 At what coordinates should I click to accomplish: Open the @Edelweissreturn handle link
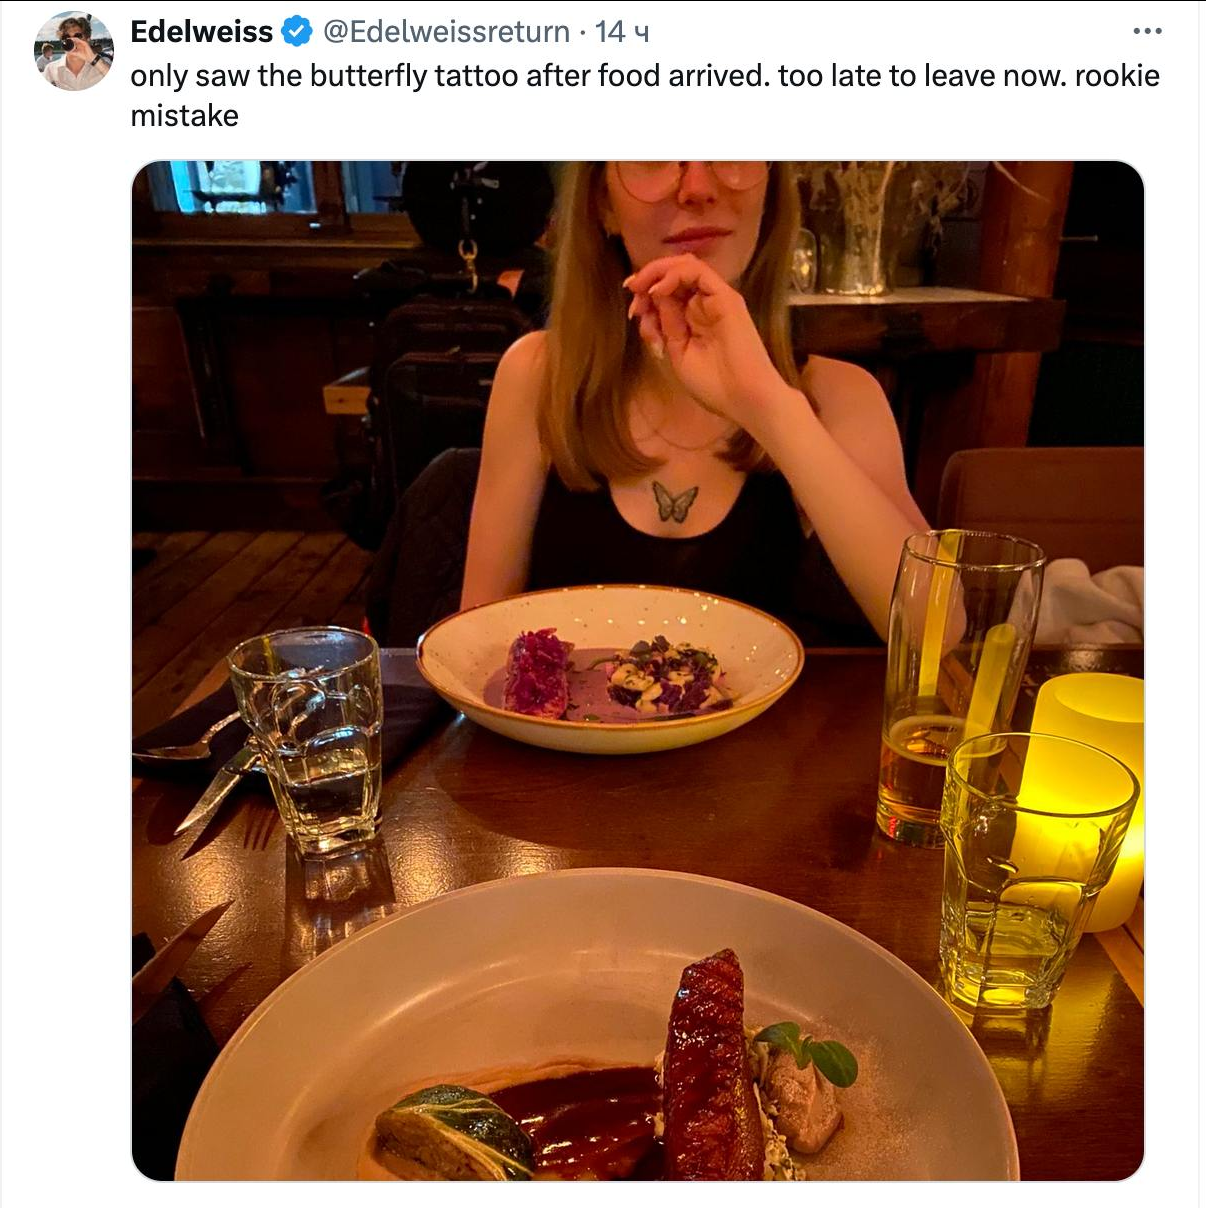click(x=446, y=32)
